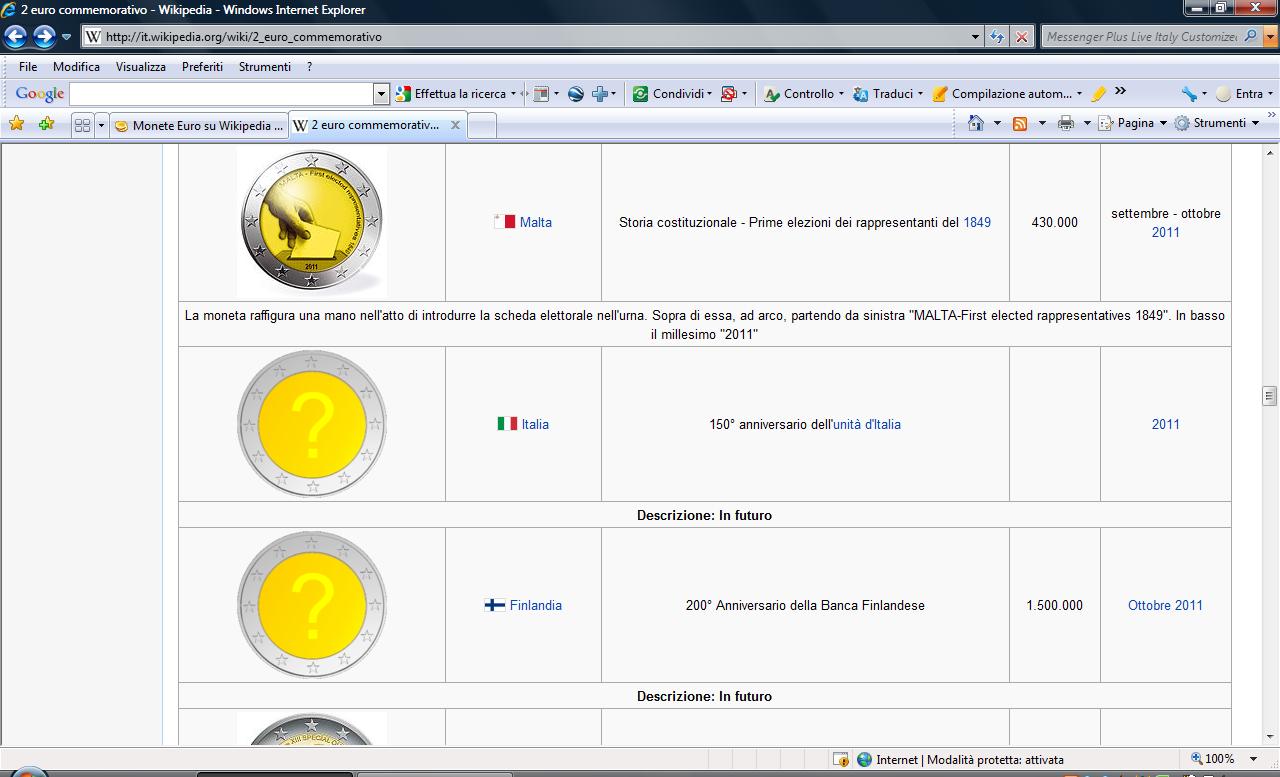
Task: Close the 2 euro commemorativo tab
Action: 455,125
